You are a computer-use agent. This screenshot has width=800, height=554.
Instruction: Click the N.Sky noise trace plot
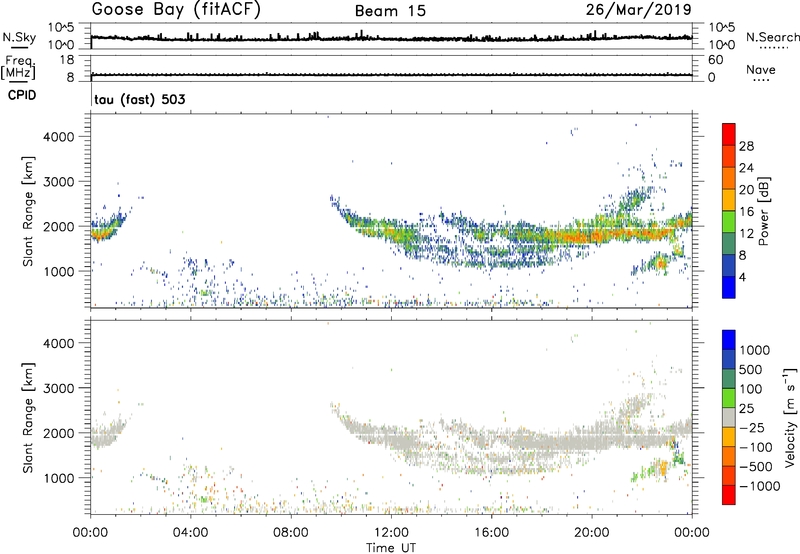click(391, 37)
